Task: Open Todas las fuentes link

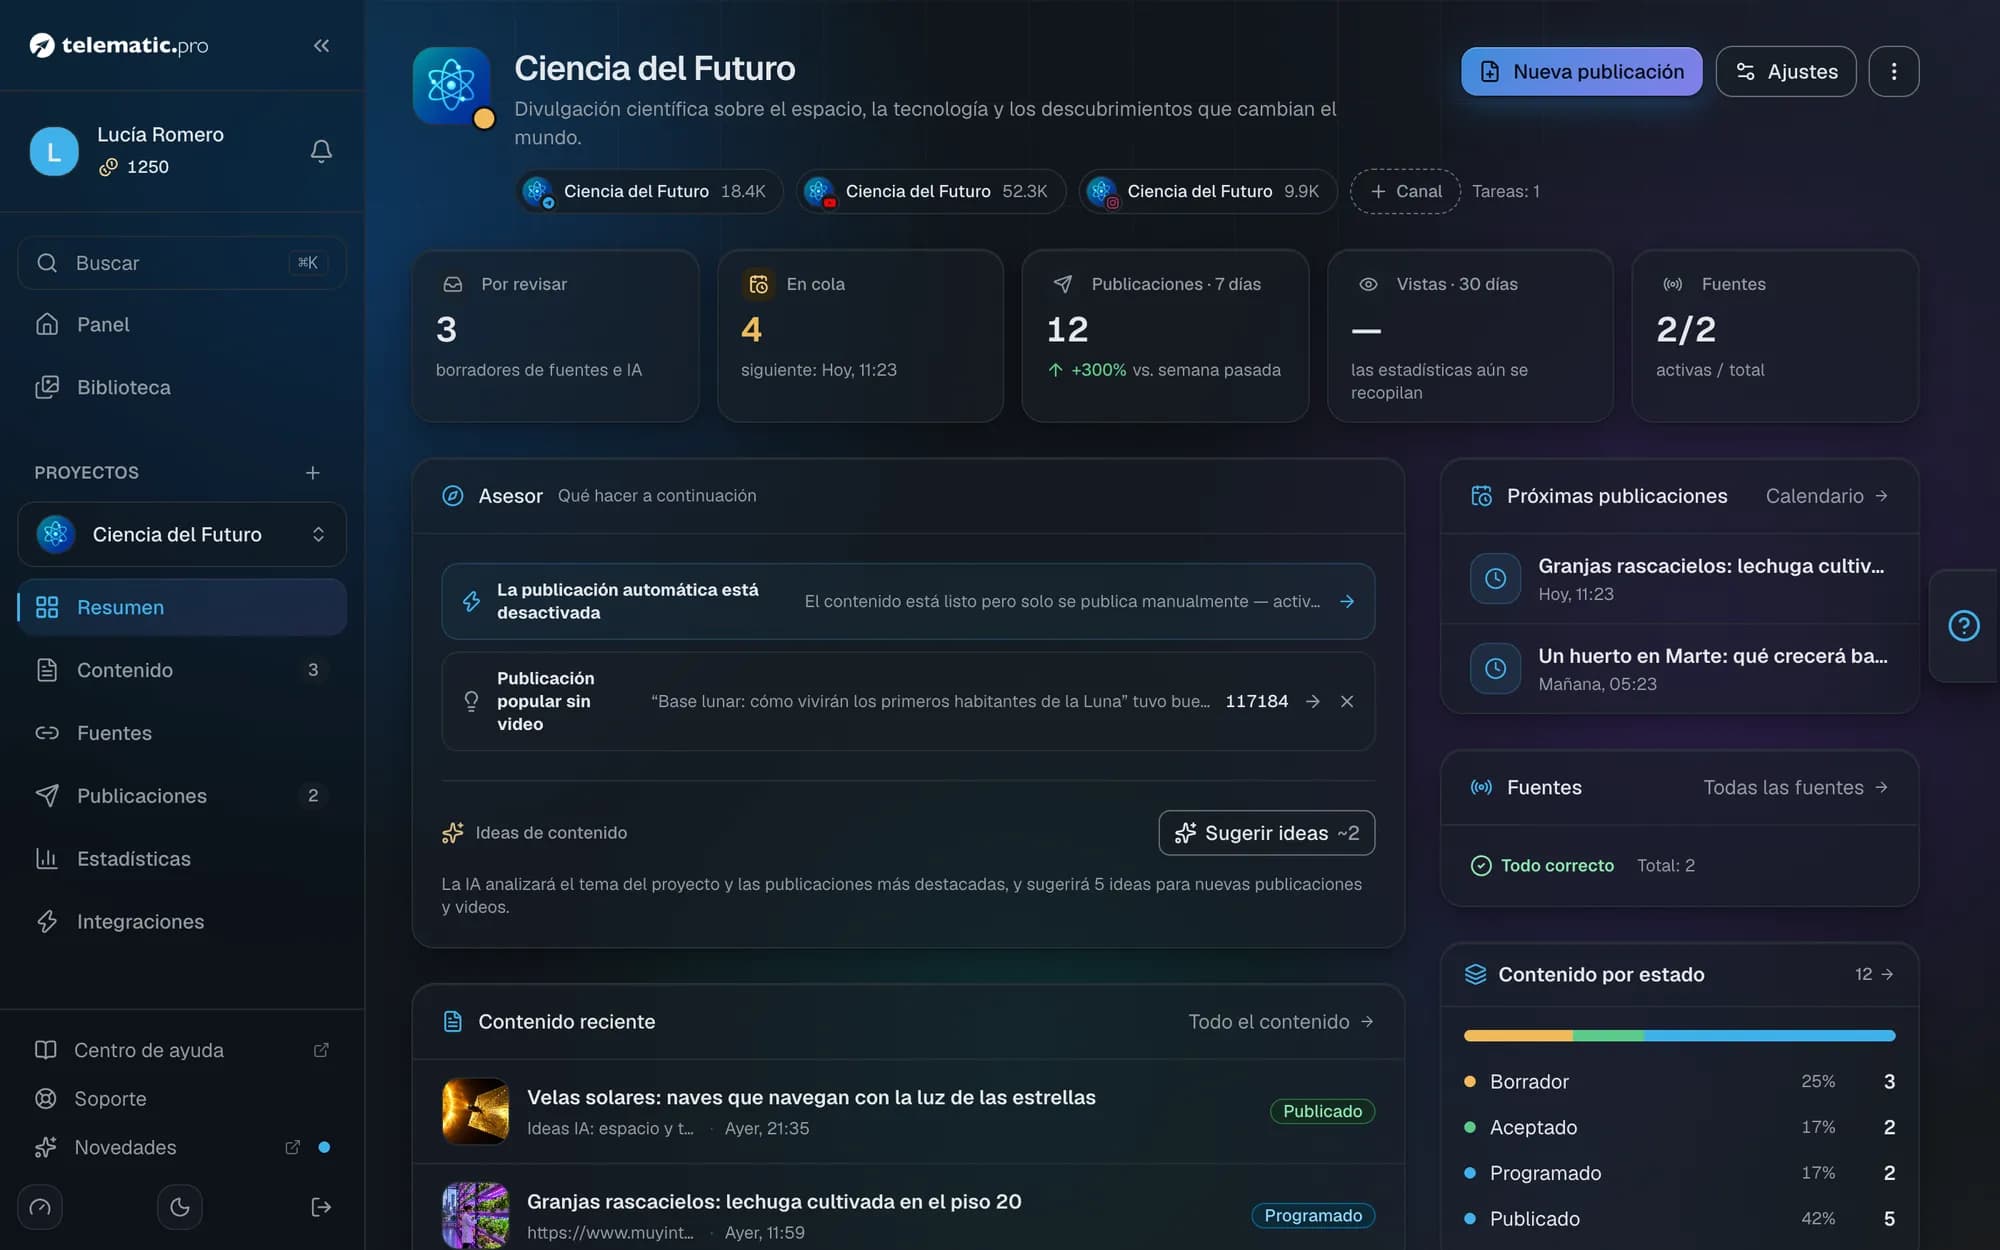Action: click(x=1795, y=788)
